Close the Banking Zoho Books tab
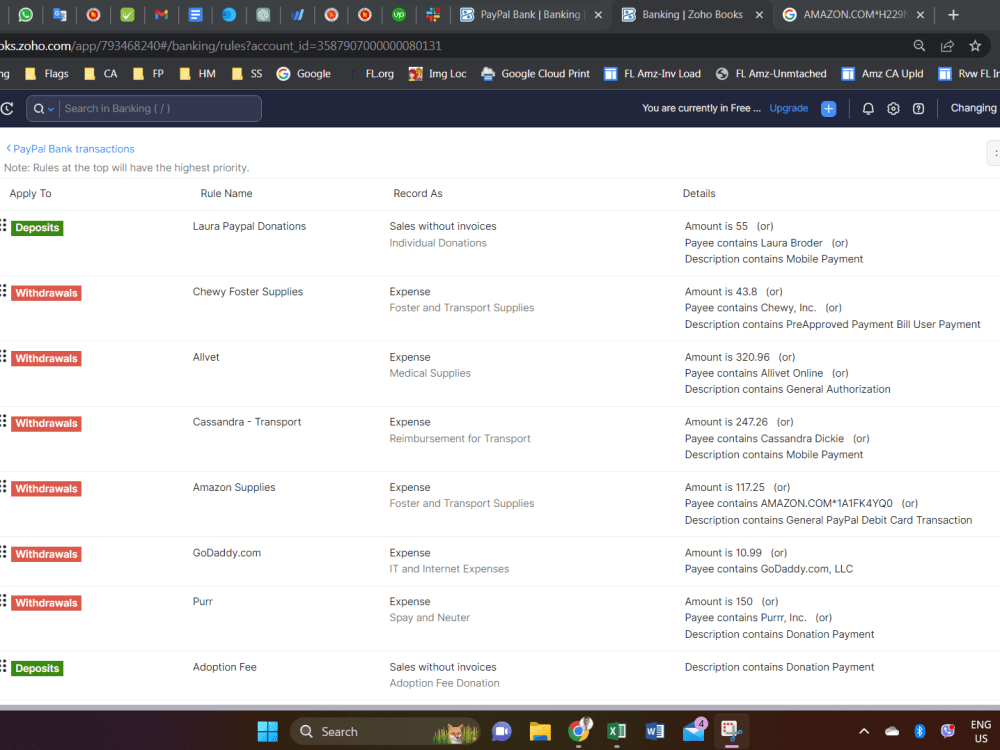 (x=759, y=15)
